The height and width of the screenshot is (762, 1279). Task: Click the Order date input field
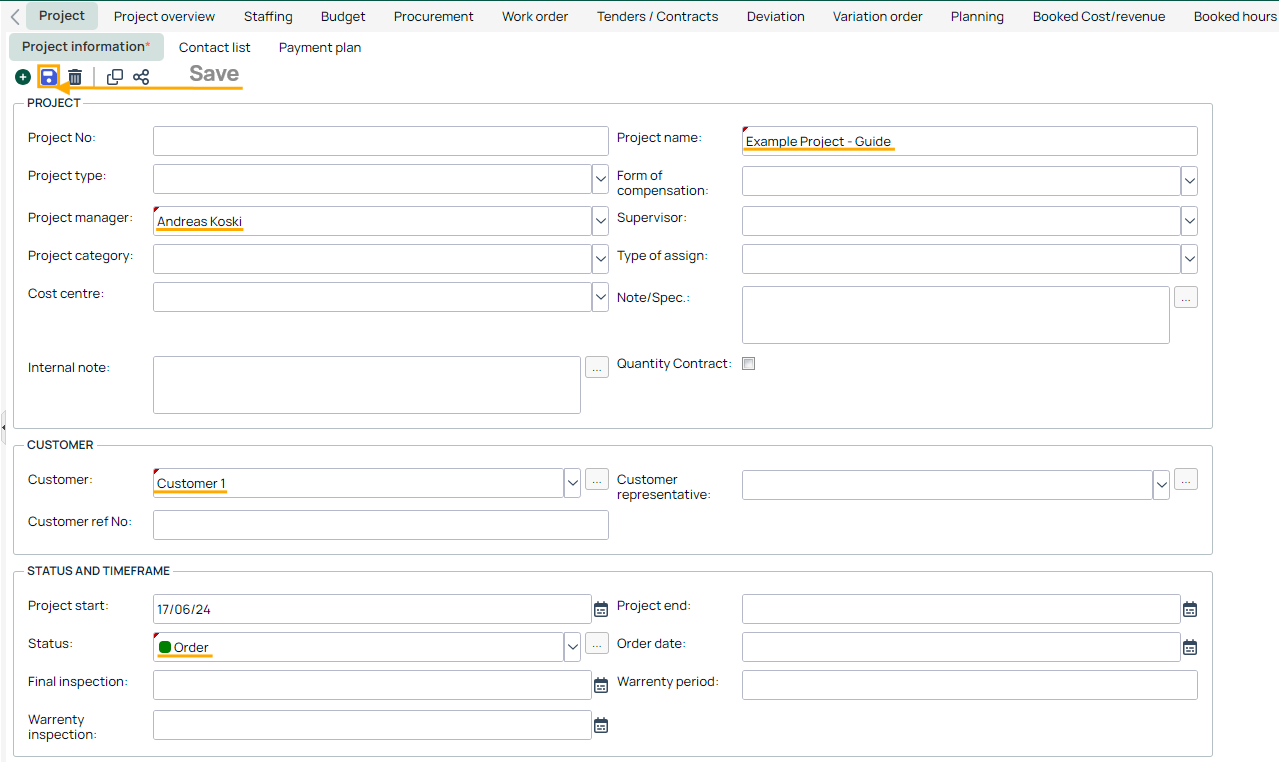[x=961, y=647]
